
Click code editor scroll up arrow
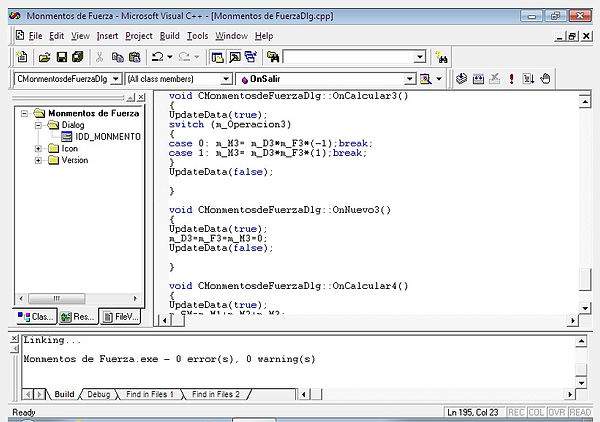click(x=585, y=102)
